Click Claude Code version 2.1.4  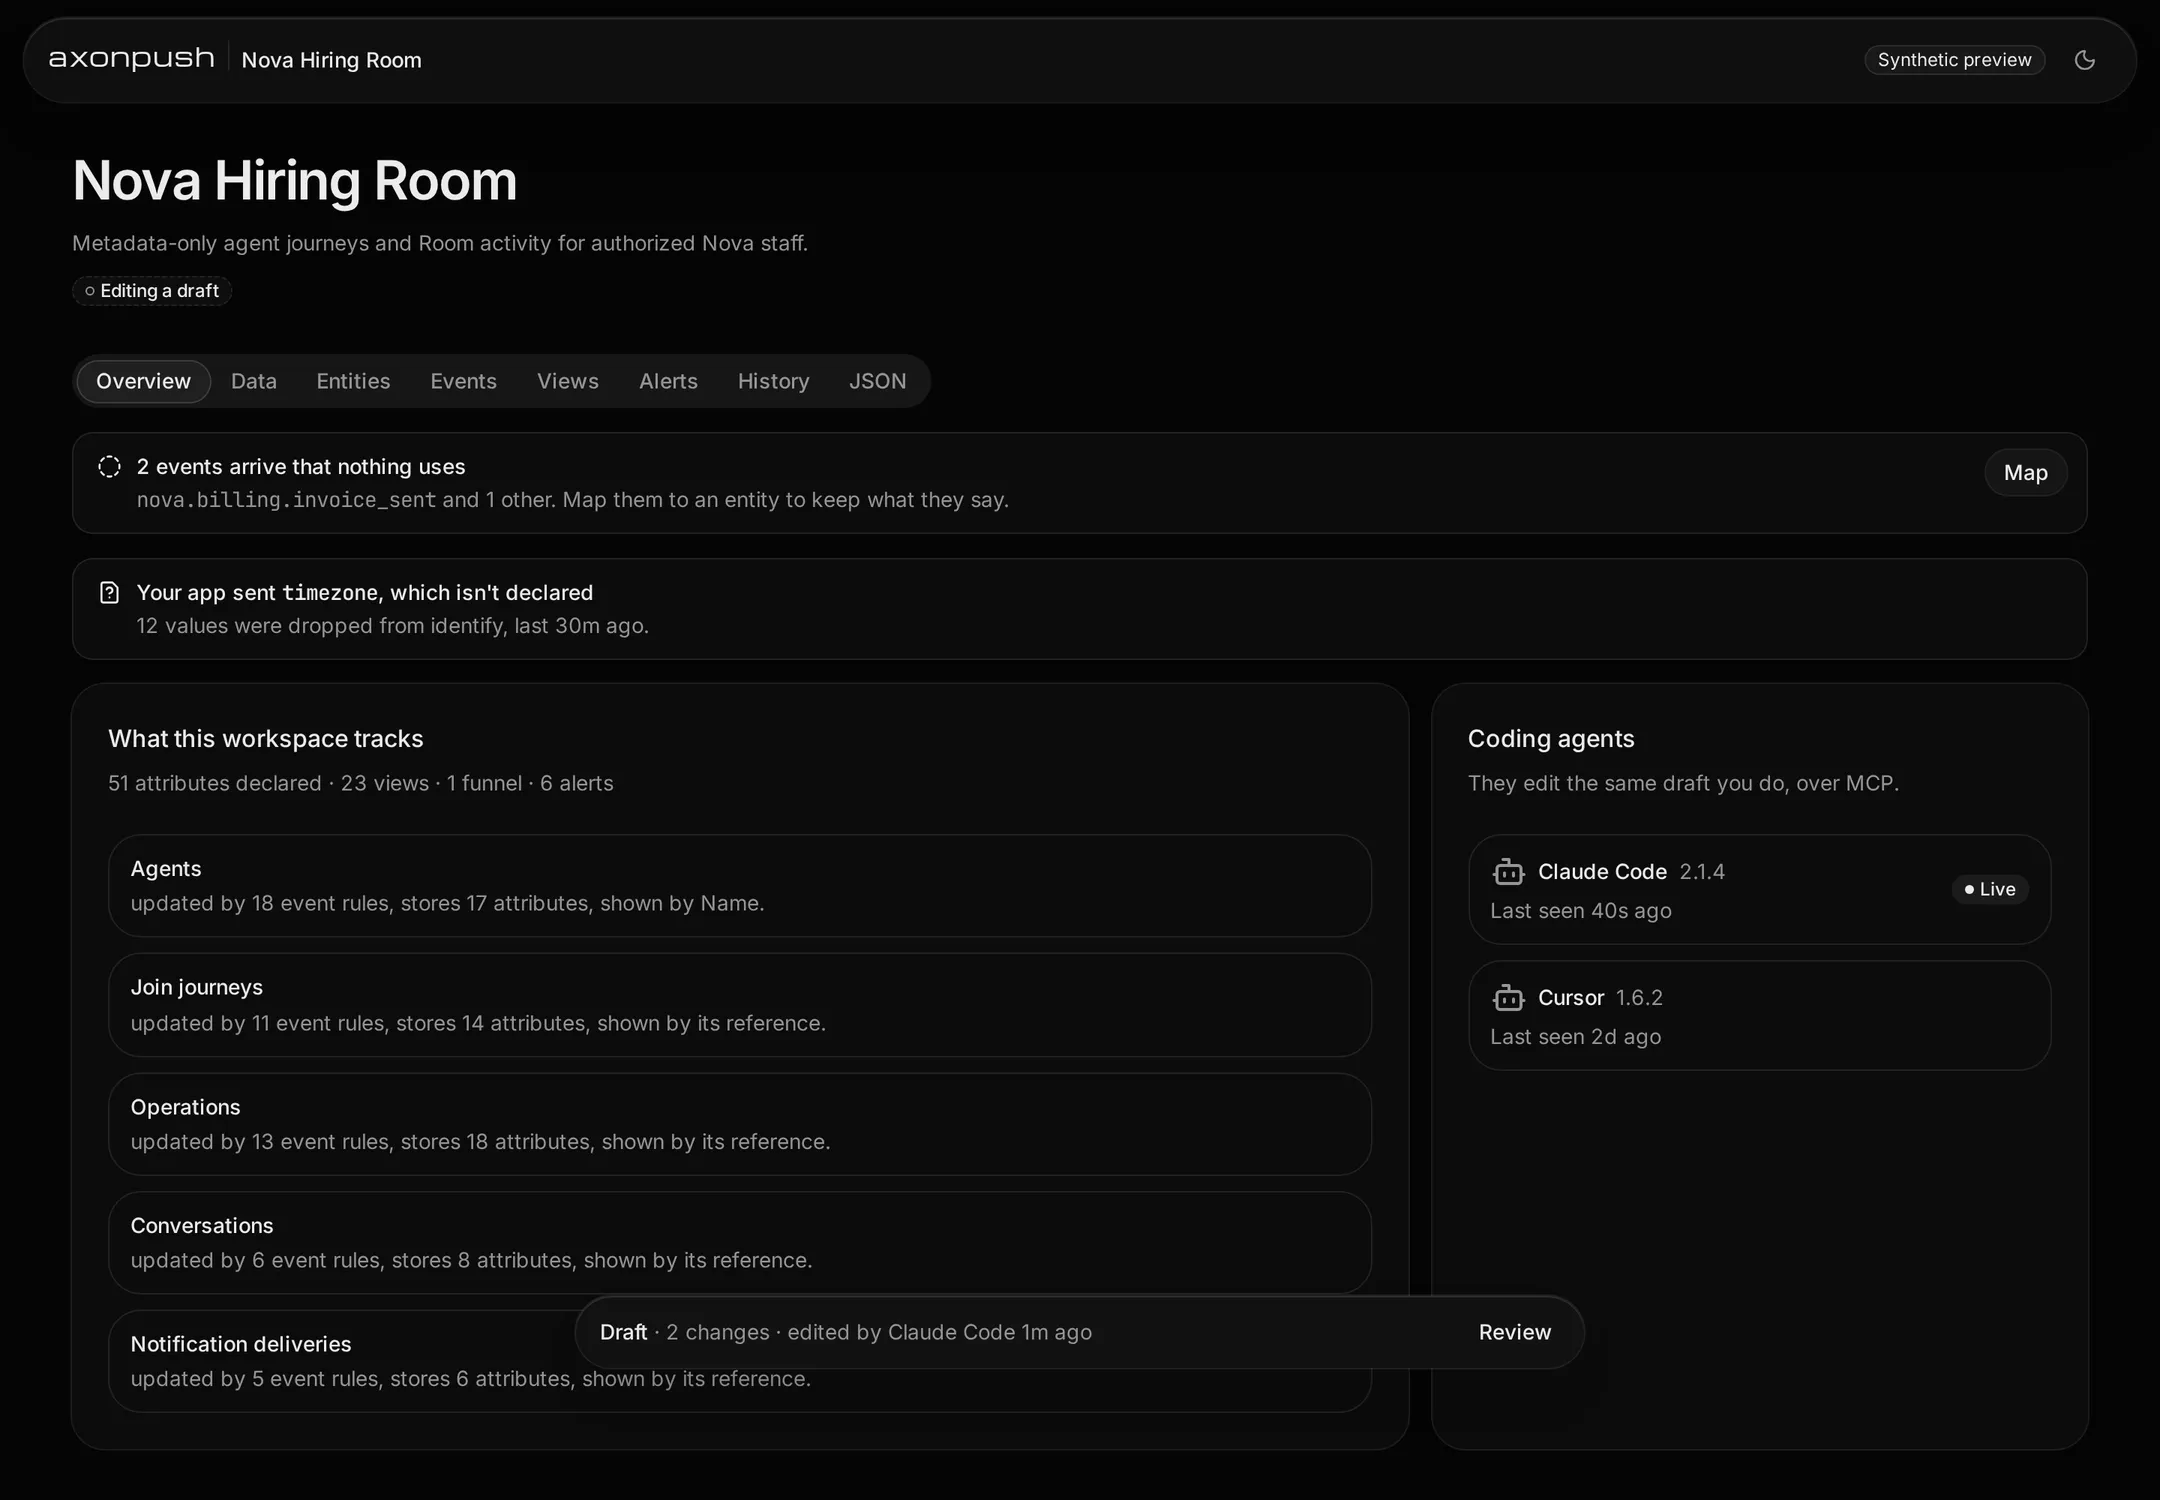pos(1702,872)
